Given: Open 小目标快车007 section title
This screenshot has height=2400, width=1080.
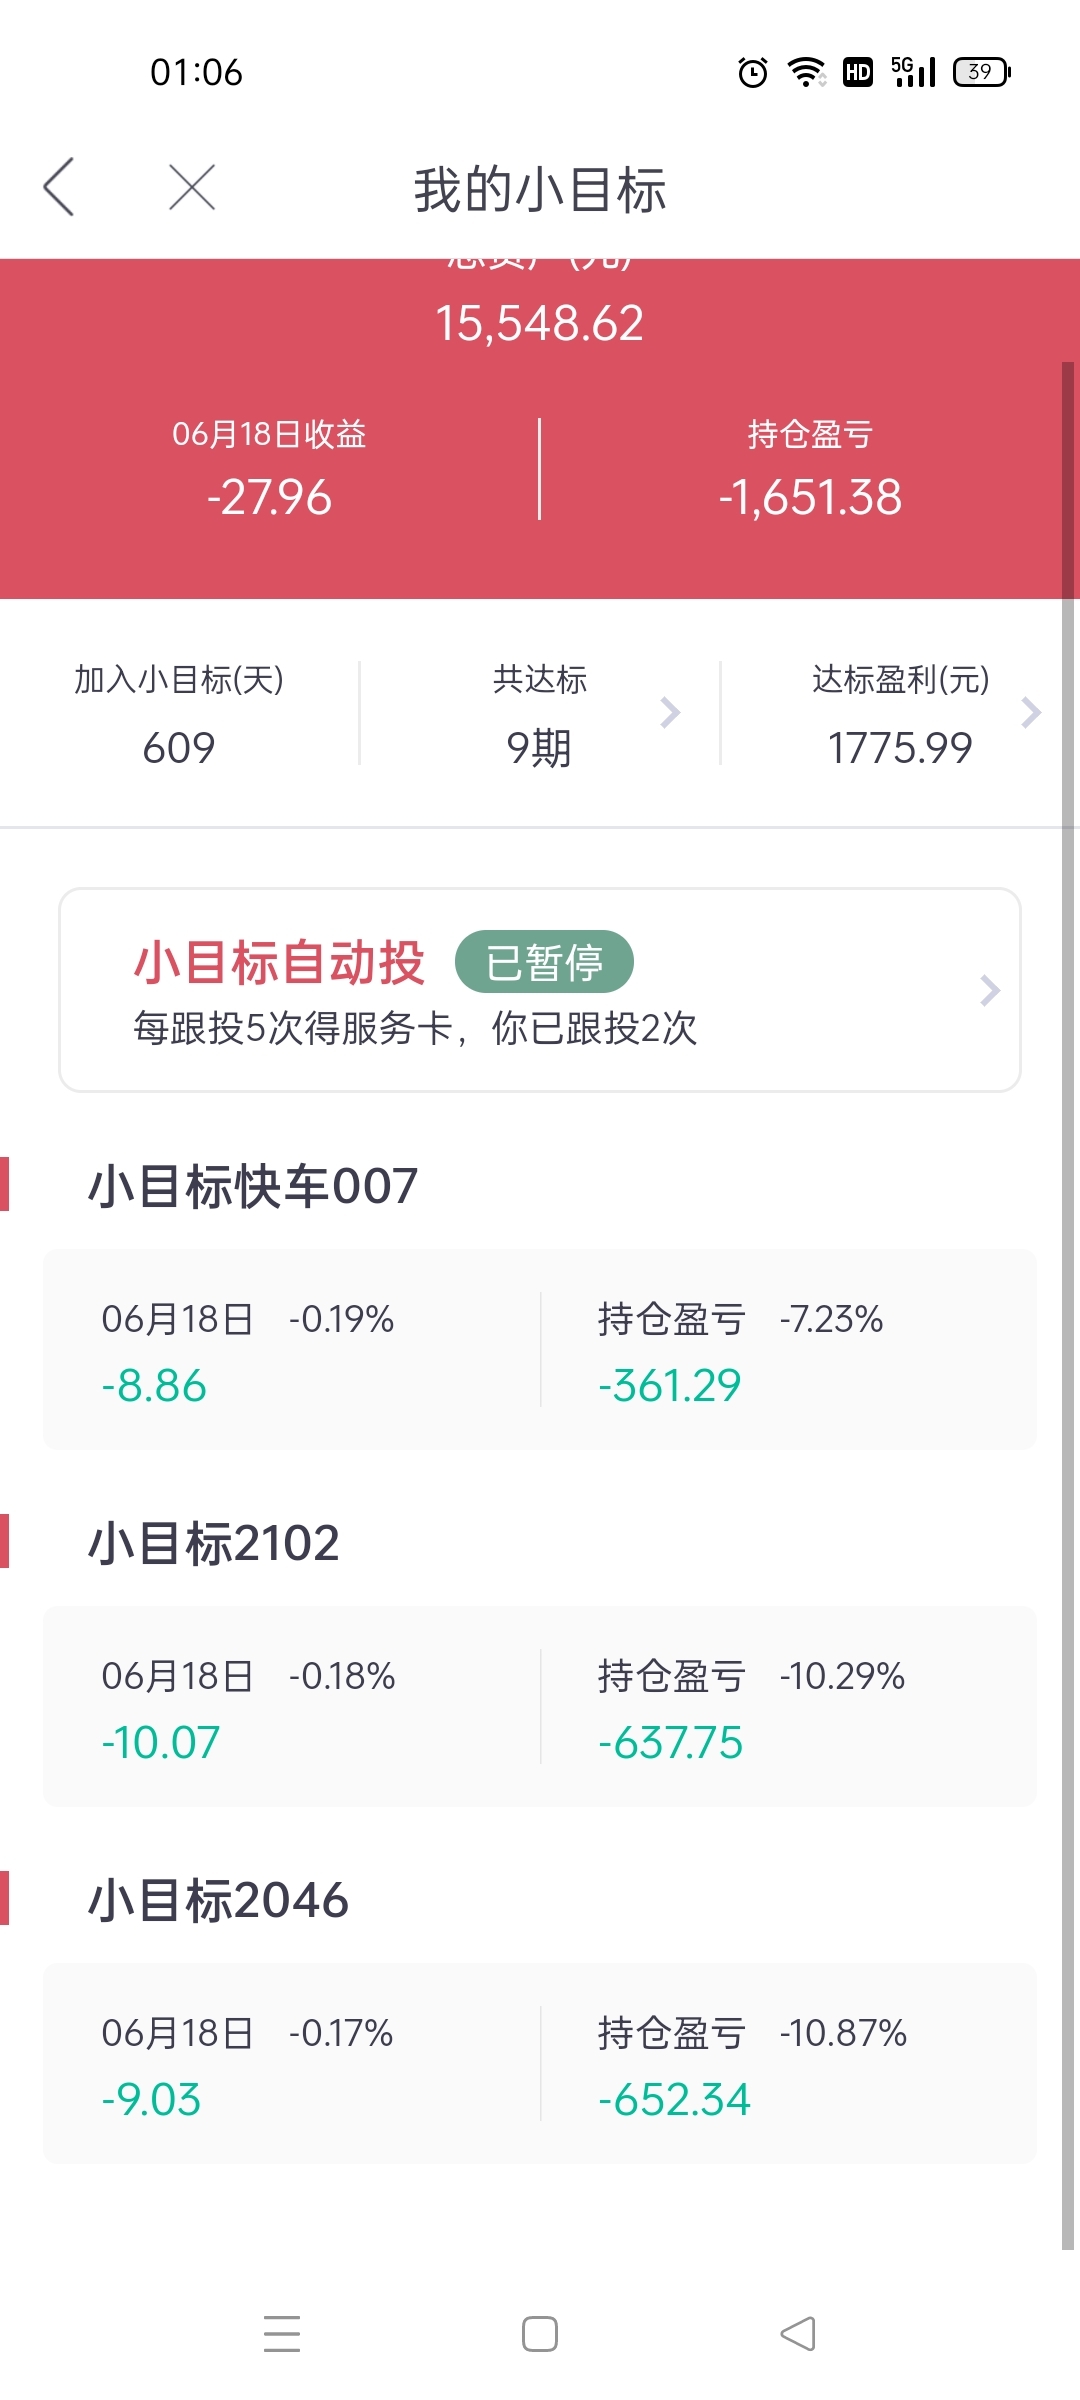Looking at the screenshot, I should [253, 1186].
